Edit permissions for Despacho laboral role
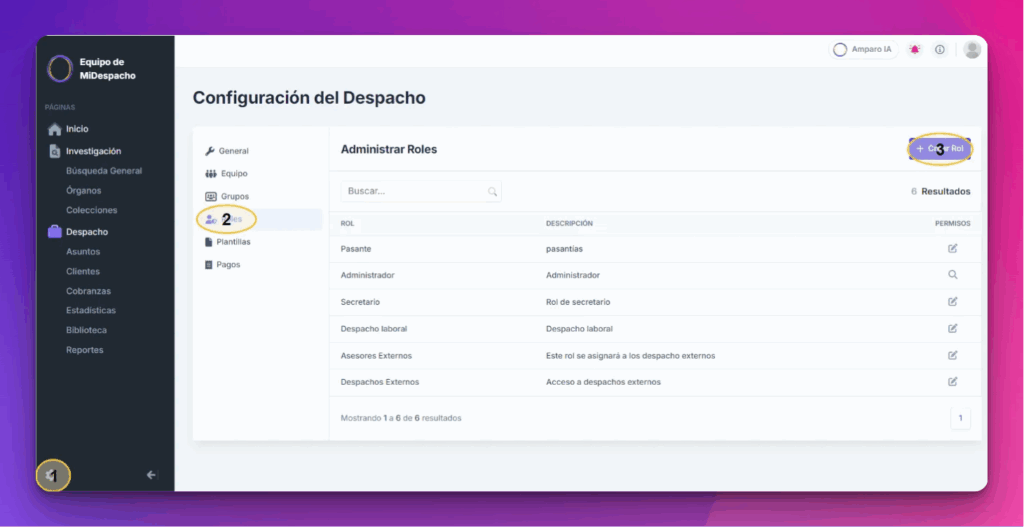 coord(953,328)
